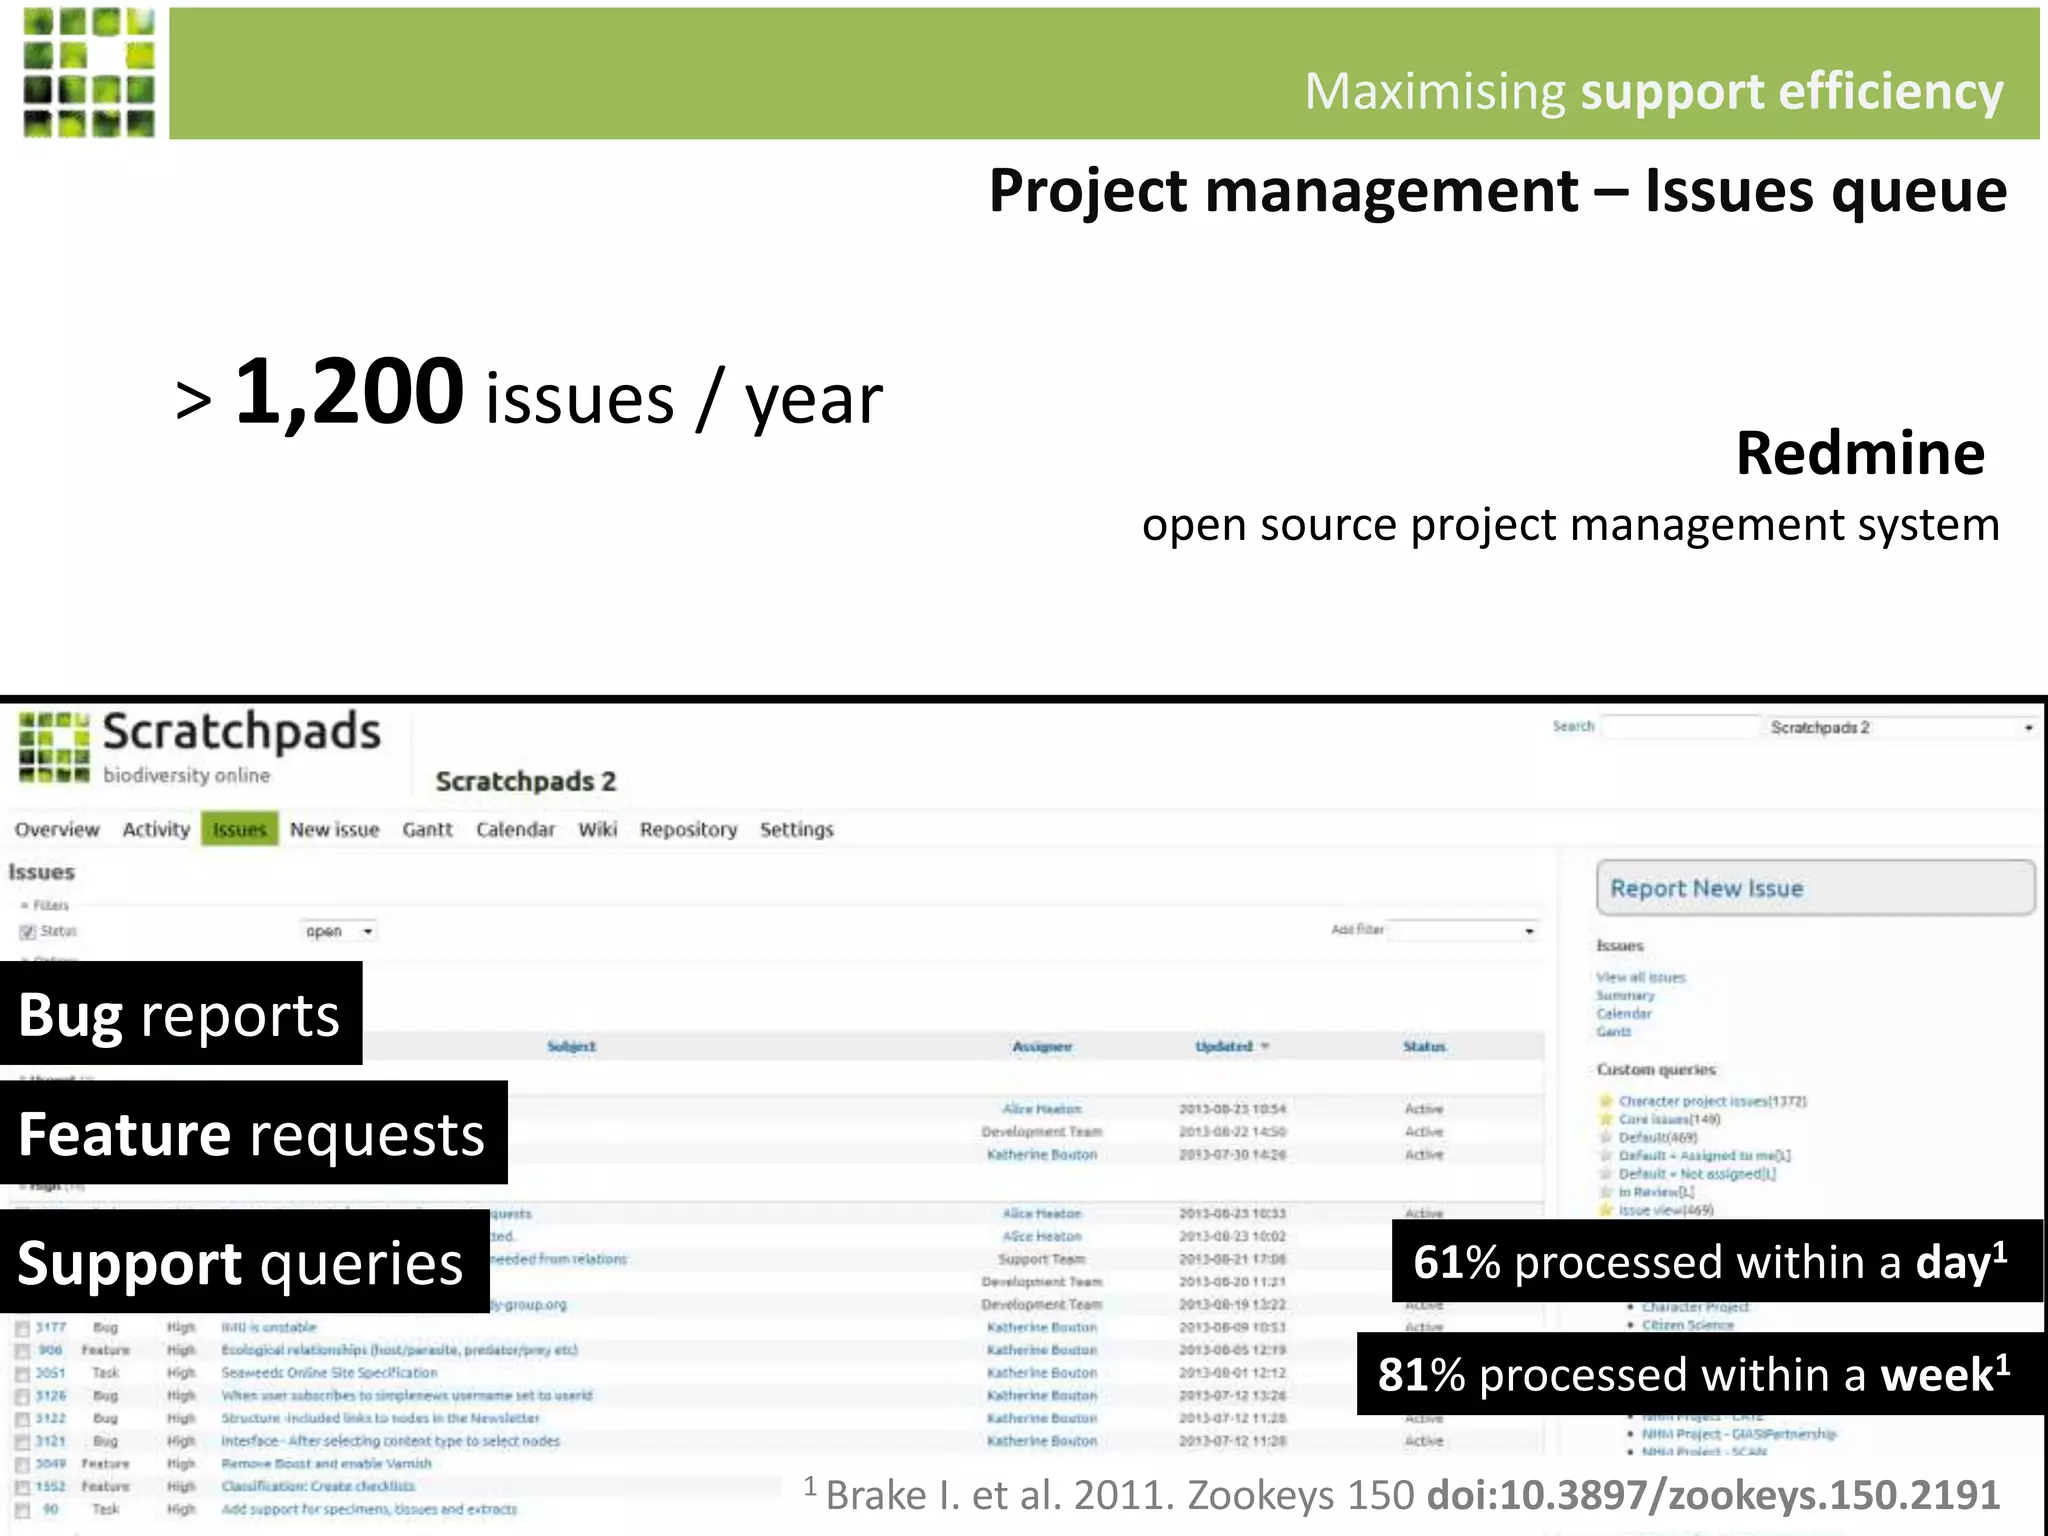This screenshot has height=1536, width=2048.
Task: Sort by the Assignee column header
Action: (1042, 1046)
